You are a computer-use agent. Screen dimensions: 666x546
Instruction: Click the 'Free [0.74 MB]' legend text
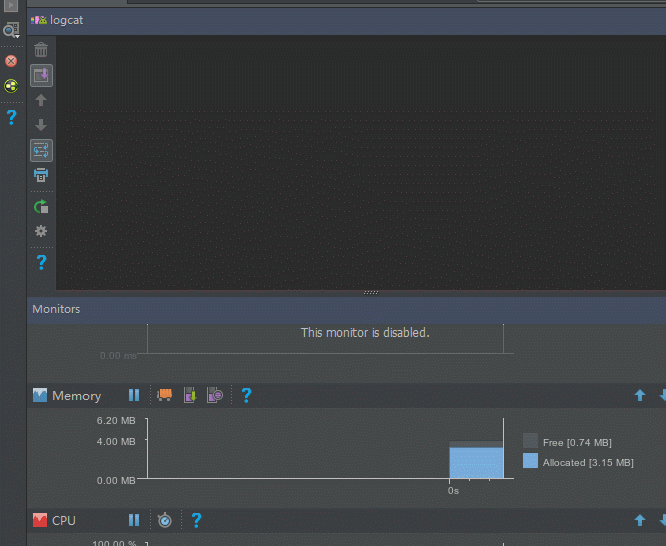coord(577,443)
